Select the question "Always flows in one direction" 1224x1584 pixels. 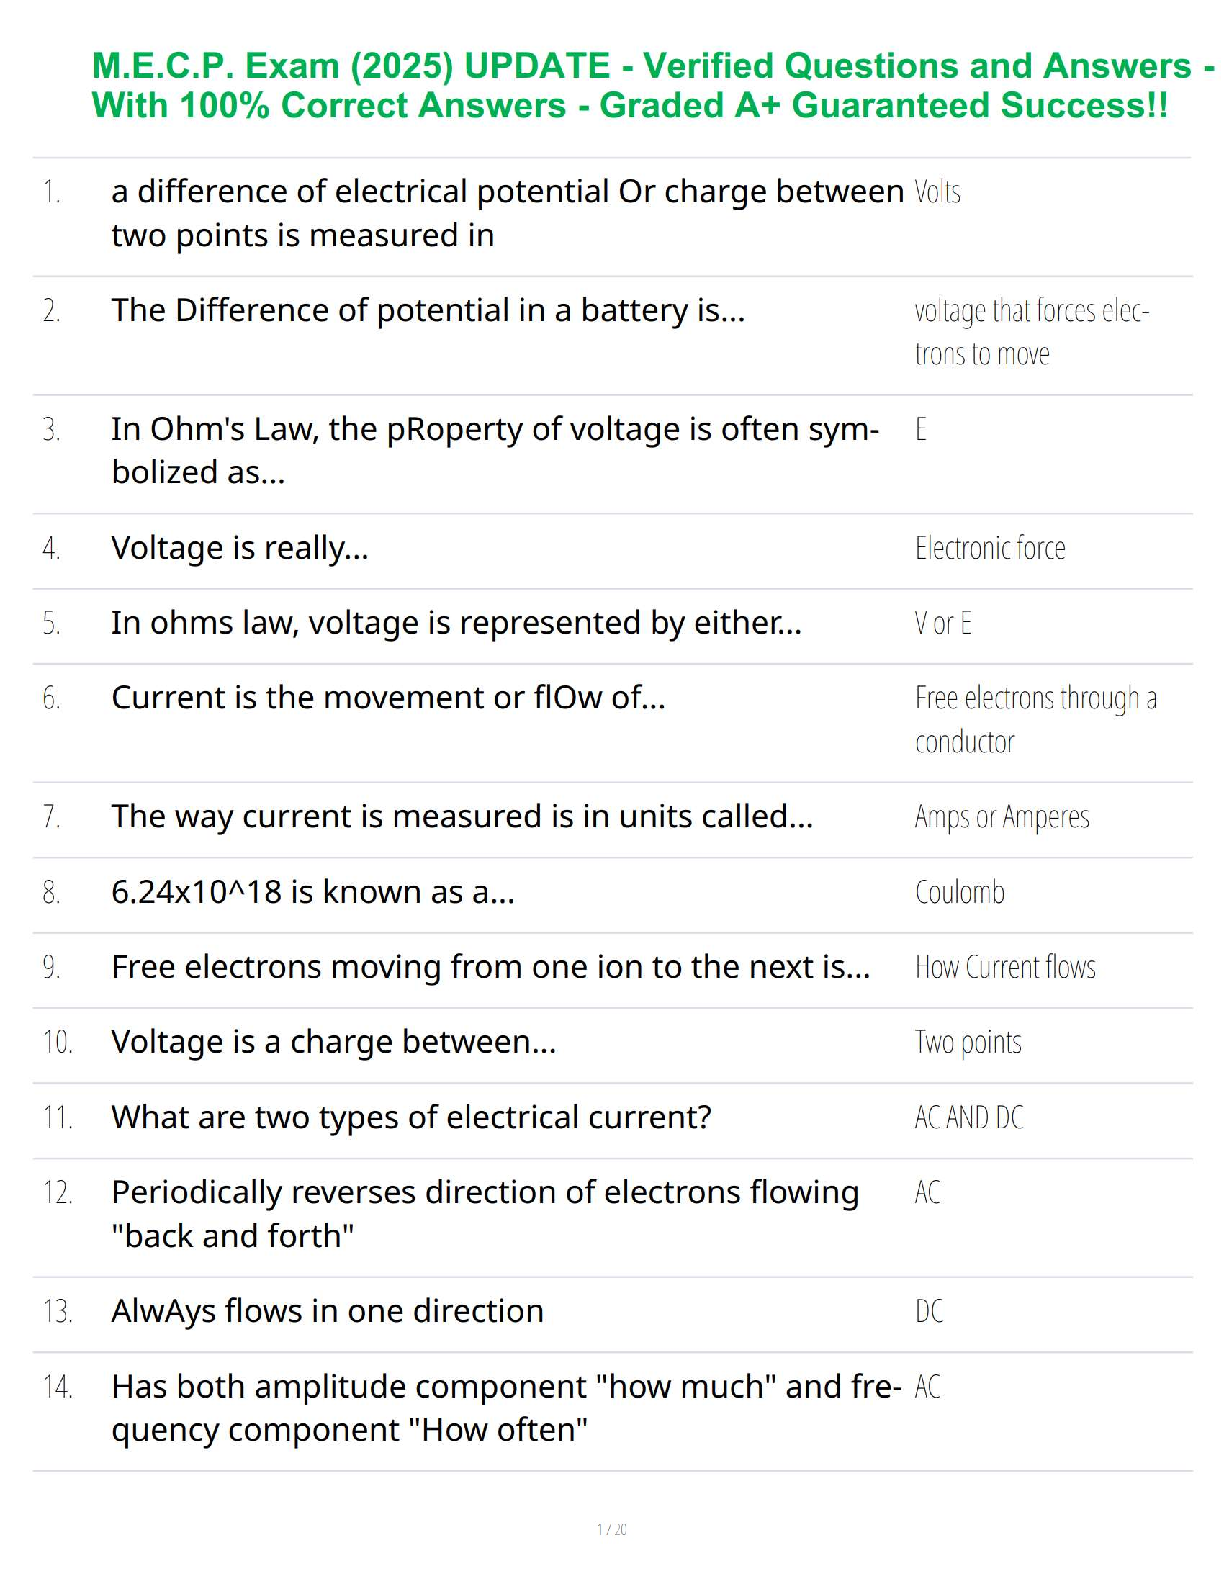[x=327, y=1311]
